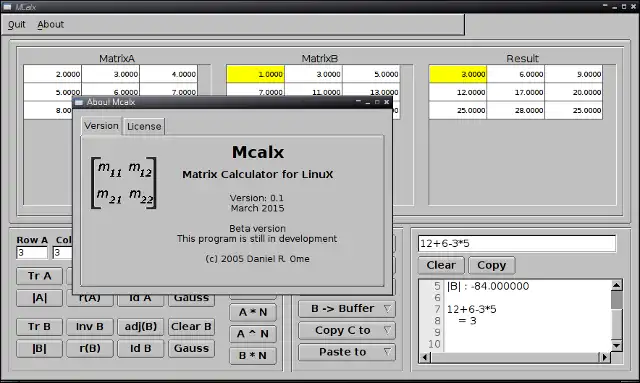Click the Clear button under expression

[x=441, y=265]
